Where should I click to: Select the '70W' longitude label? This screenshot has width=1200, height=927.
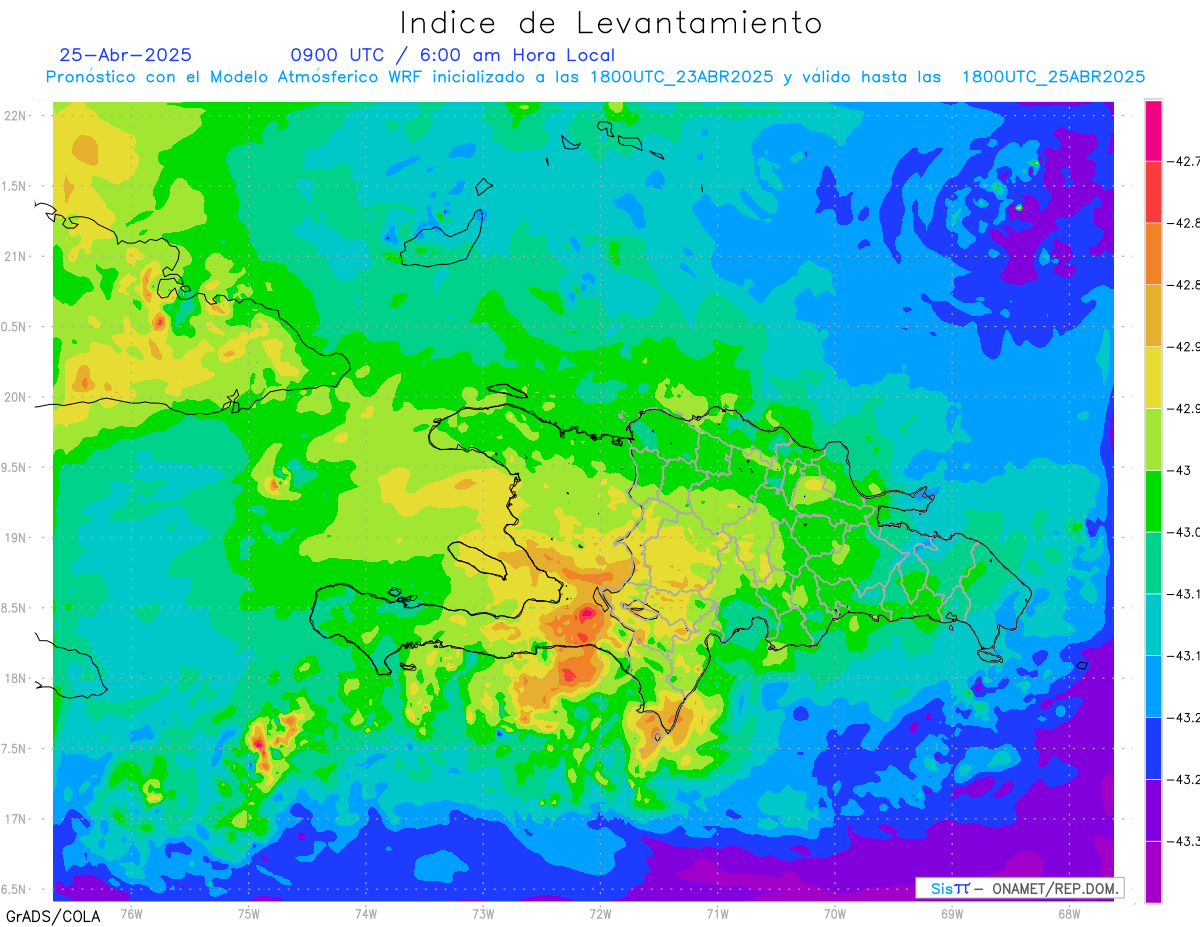click(835, 914)
